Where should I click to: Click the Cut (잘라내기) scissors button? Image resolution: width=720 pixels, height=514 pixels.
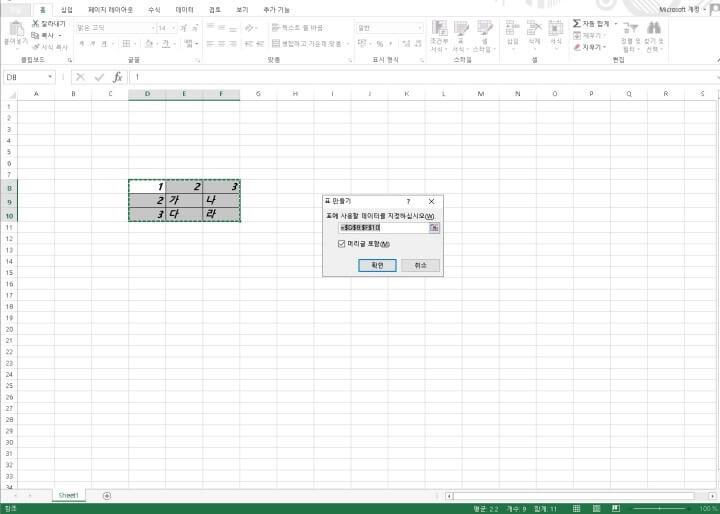tap(49, 23)
